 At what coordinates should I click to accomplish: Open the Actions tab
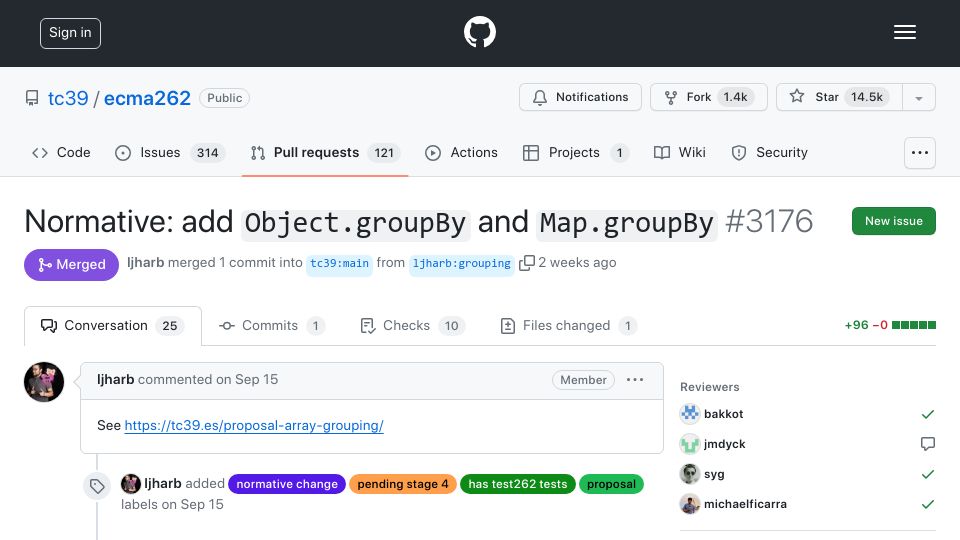461,152
